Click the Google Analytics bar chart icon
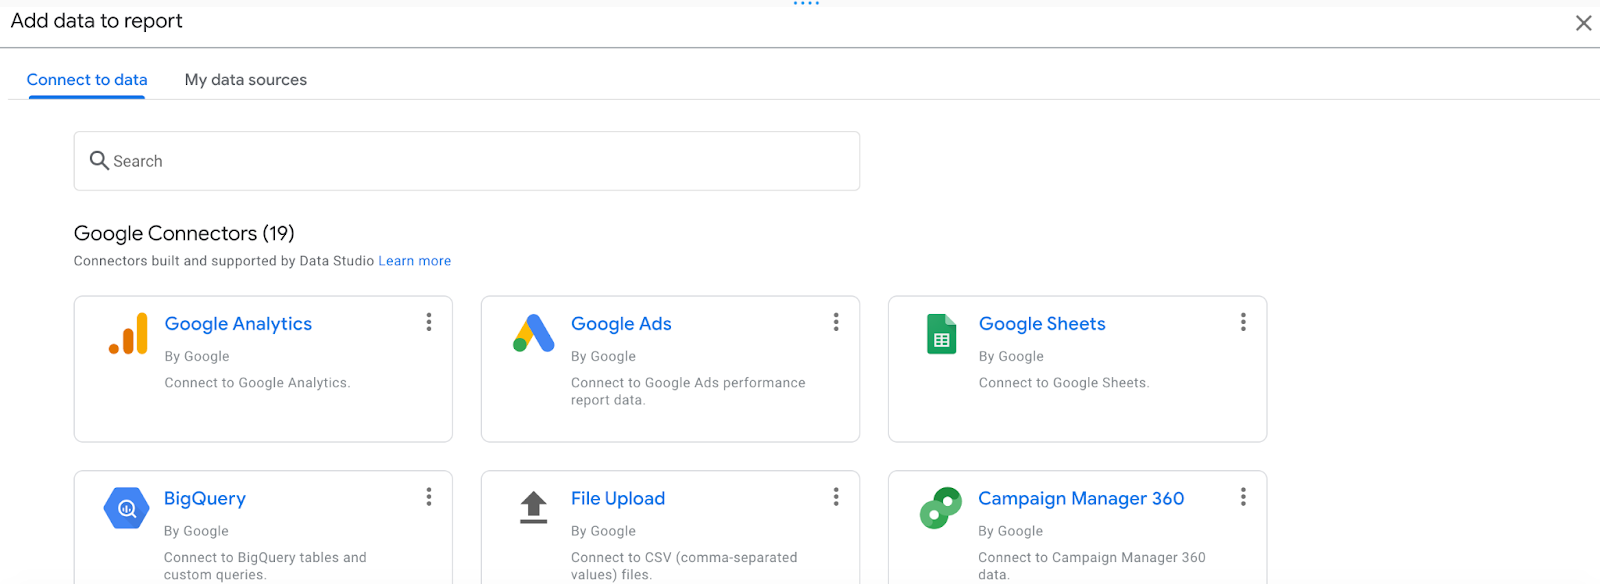The height and width of the screenshot is (584, 1600). click(128, 334)
